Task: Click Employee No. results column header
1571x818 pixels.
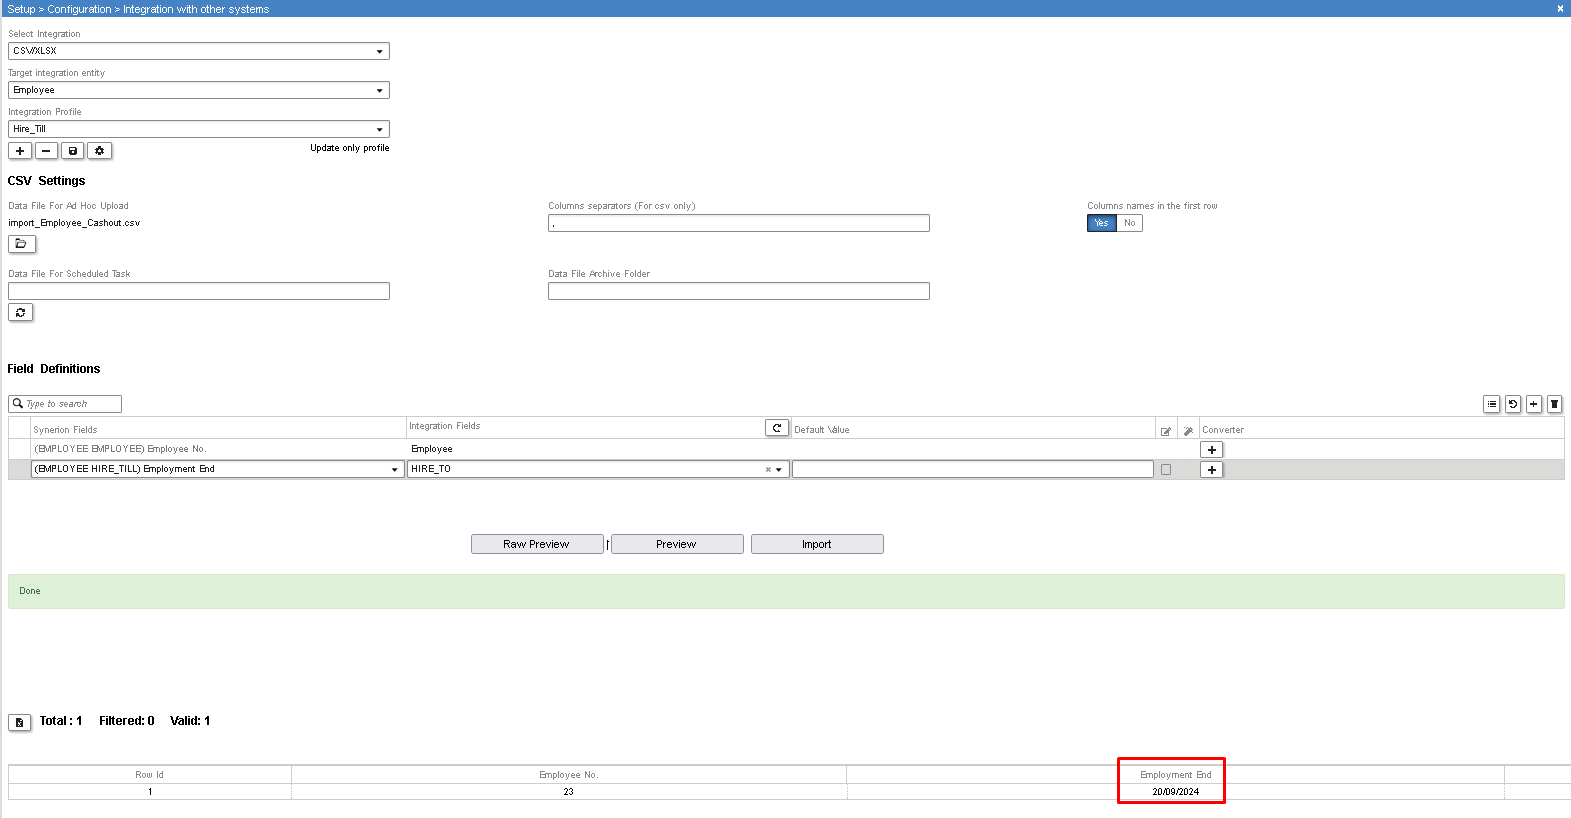Action: [x=569, y=775]
